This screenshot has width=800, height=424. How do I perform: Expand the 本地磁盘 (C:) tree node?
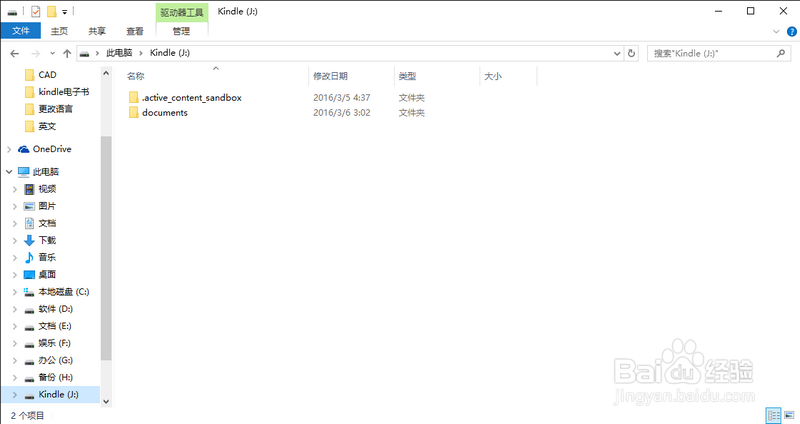[15, 292]
